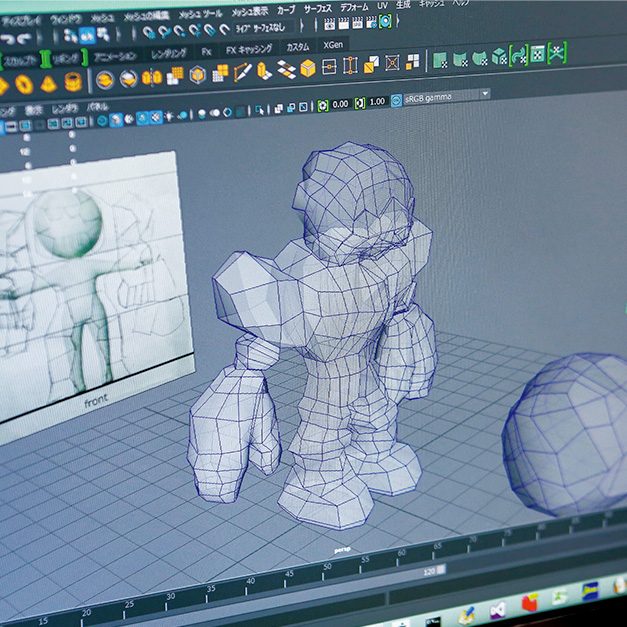The width and height of the screenshot is (627, 627).
Task: Click the bridge shelf icon
Action: [286, 69]
